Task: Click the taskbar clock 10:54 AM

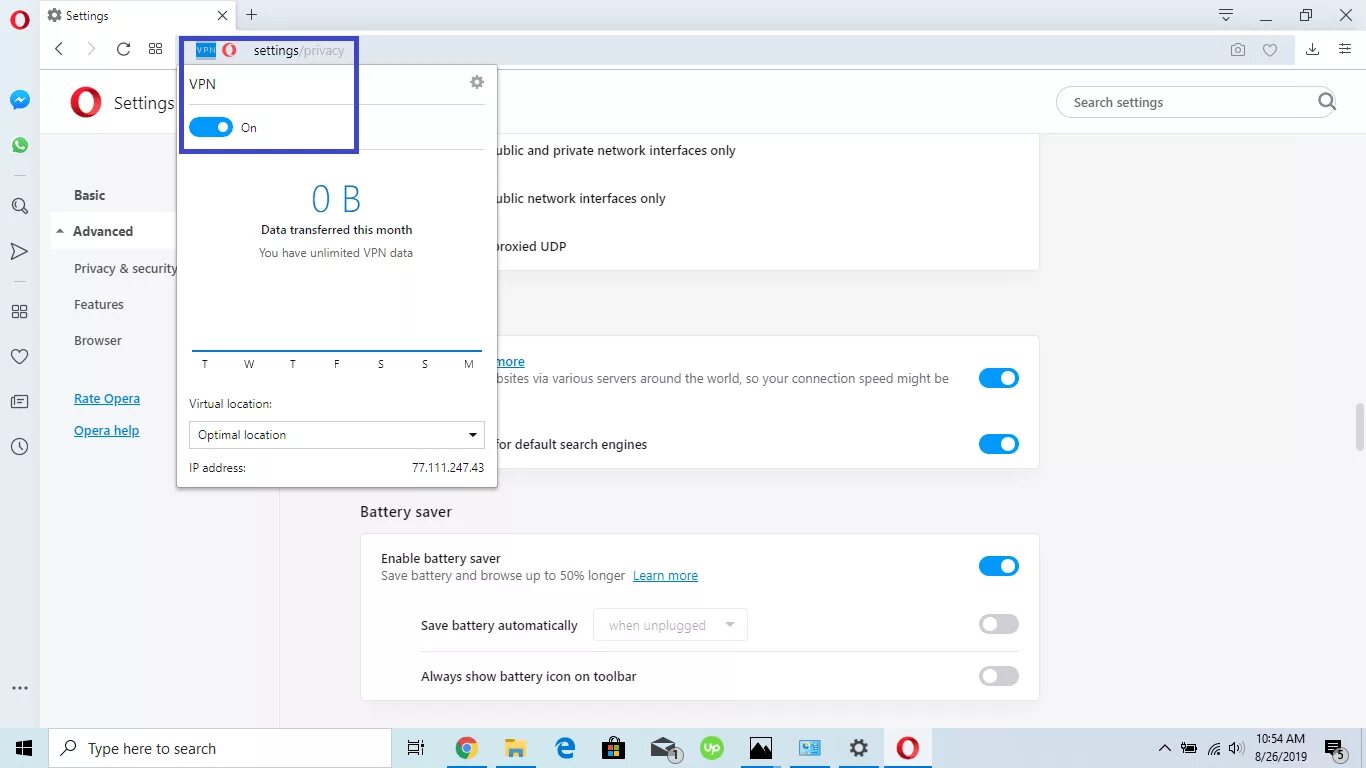Action: pyautogui.click(x=1280, y=739)
